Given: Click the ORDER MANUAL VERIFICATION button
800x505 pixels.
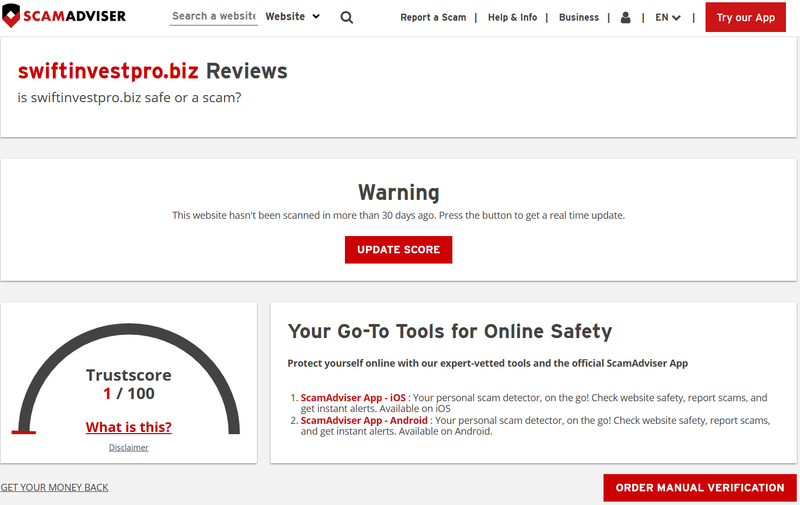Looking at the screenshot, I should coord(699,488).
